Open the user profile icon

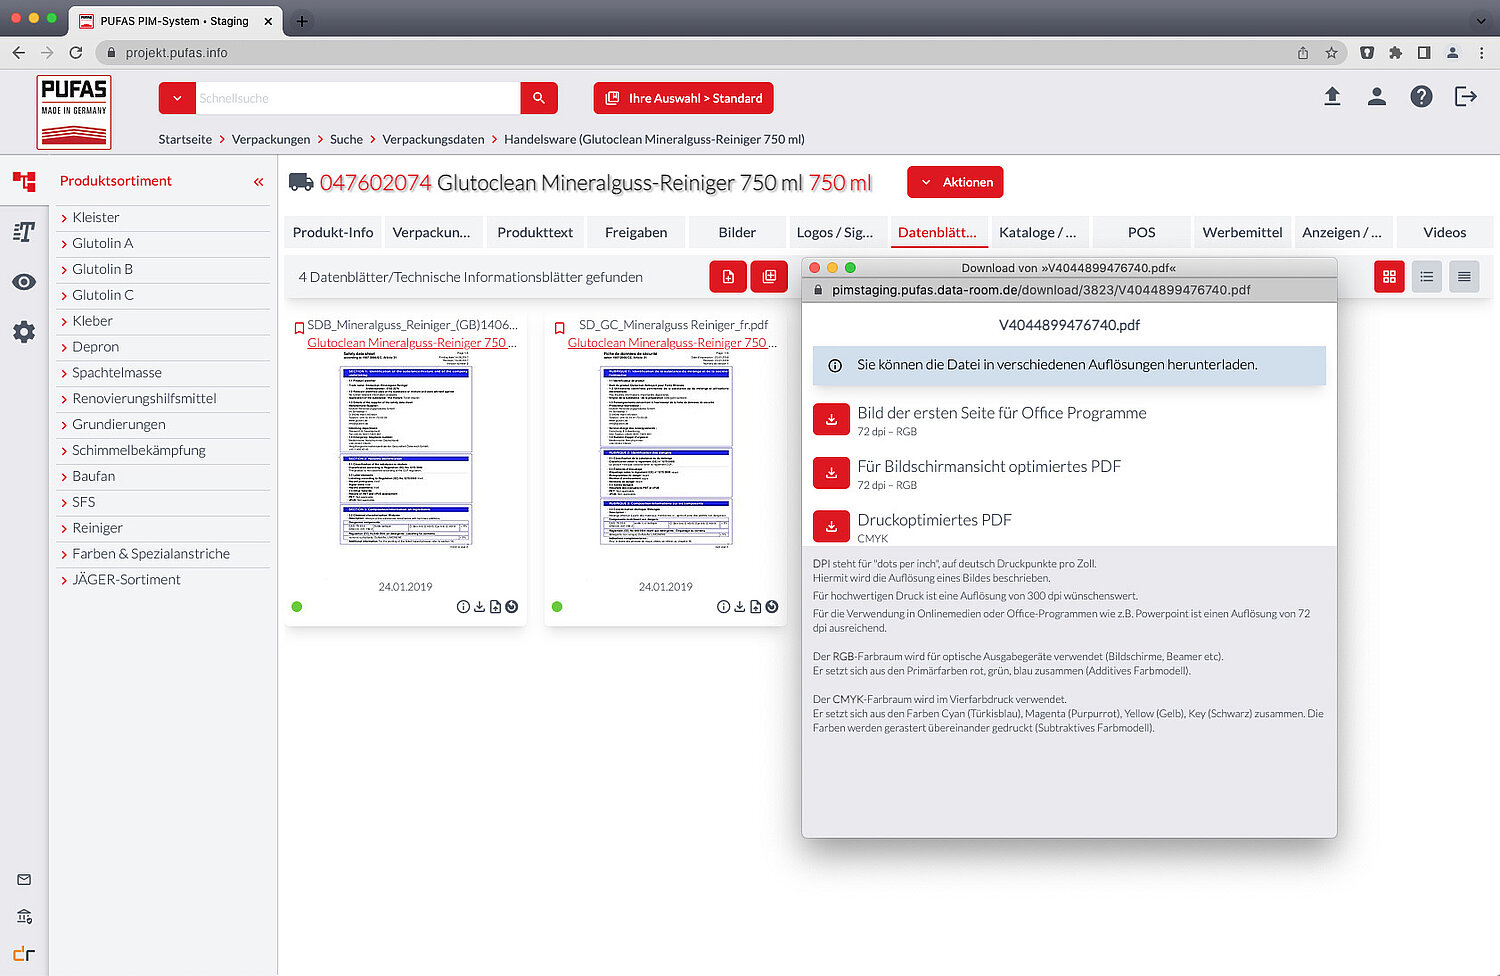(x=1377, y=96)
